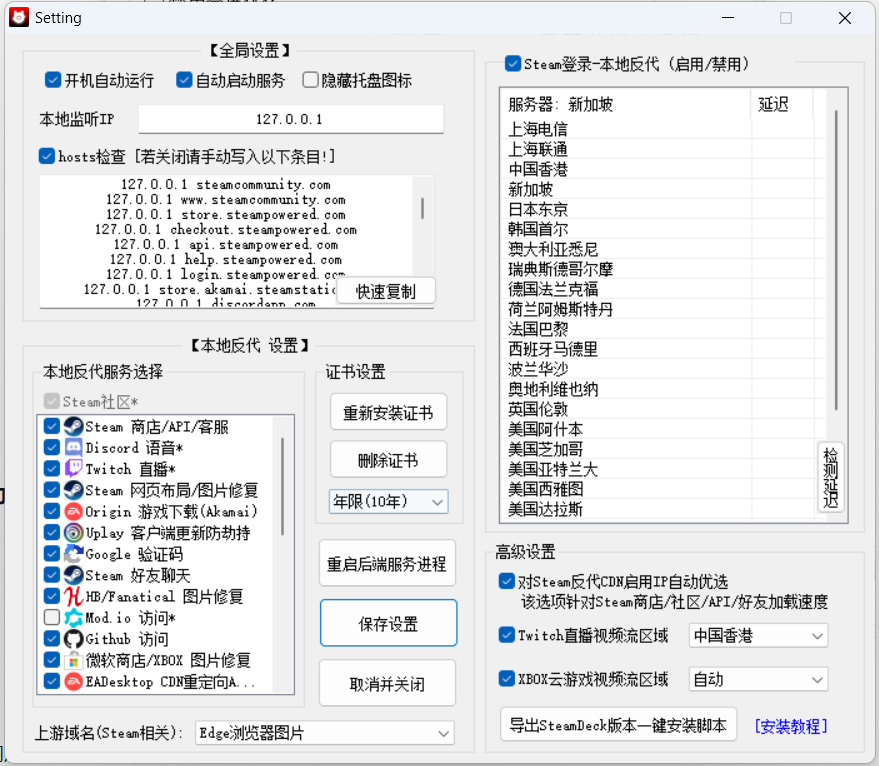Click 取消并关闭 button
Screen dimensions: 879x766
pyautogui.click(x=387, y=684)
